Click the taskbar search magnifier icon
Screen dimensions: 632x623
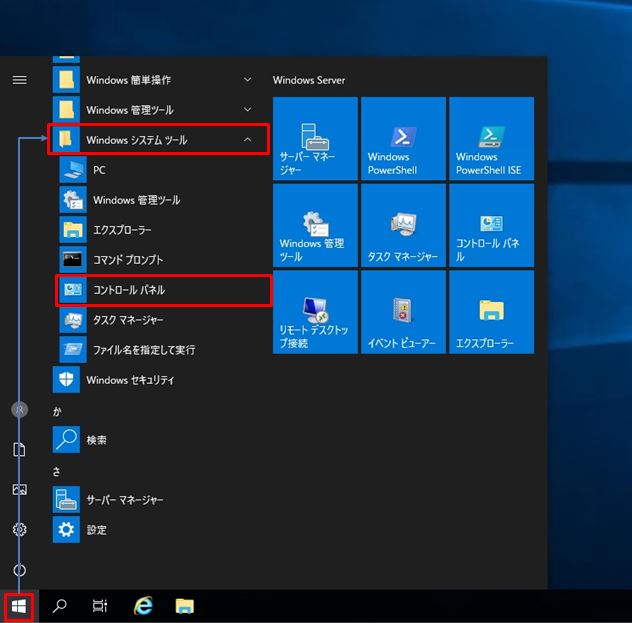click(60, 606)
